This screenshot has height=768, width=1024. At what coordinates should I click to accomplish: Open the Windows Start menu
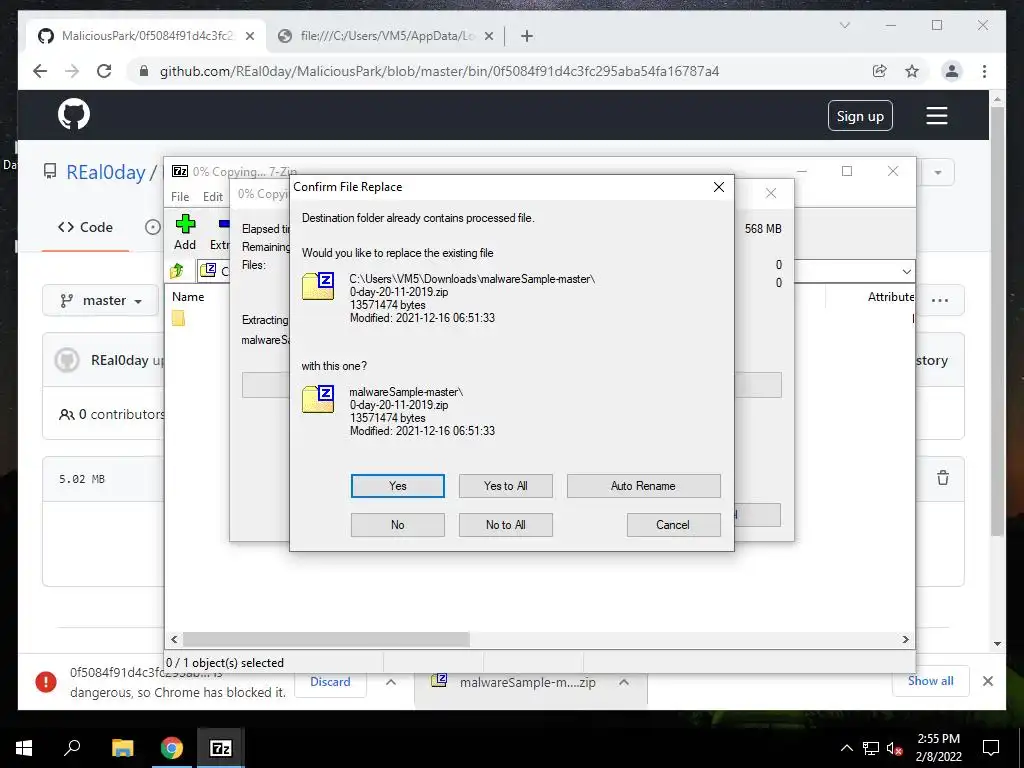click(x=24, y=748)
